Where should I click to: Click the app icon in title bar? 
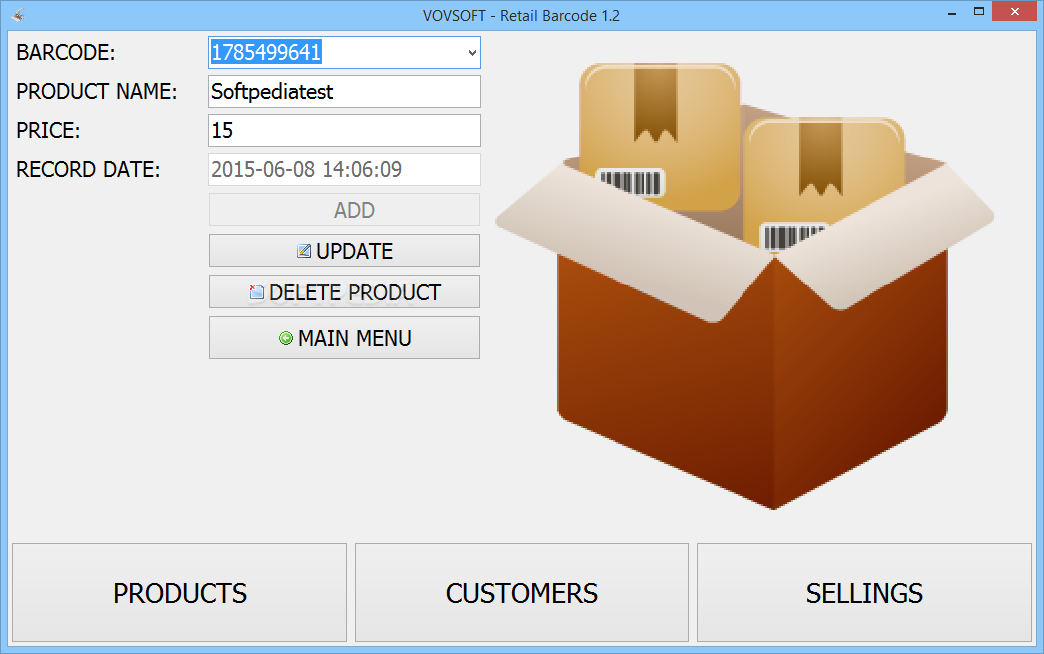tap(19, 15)
